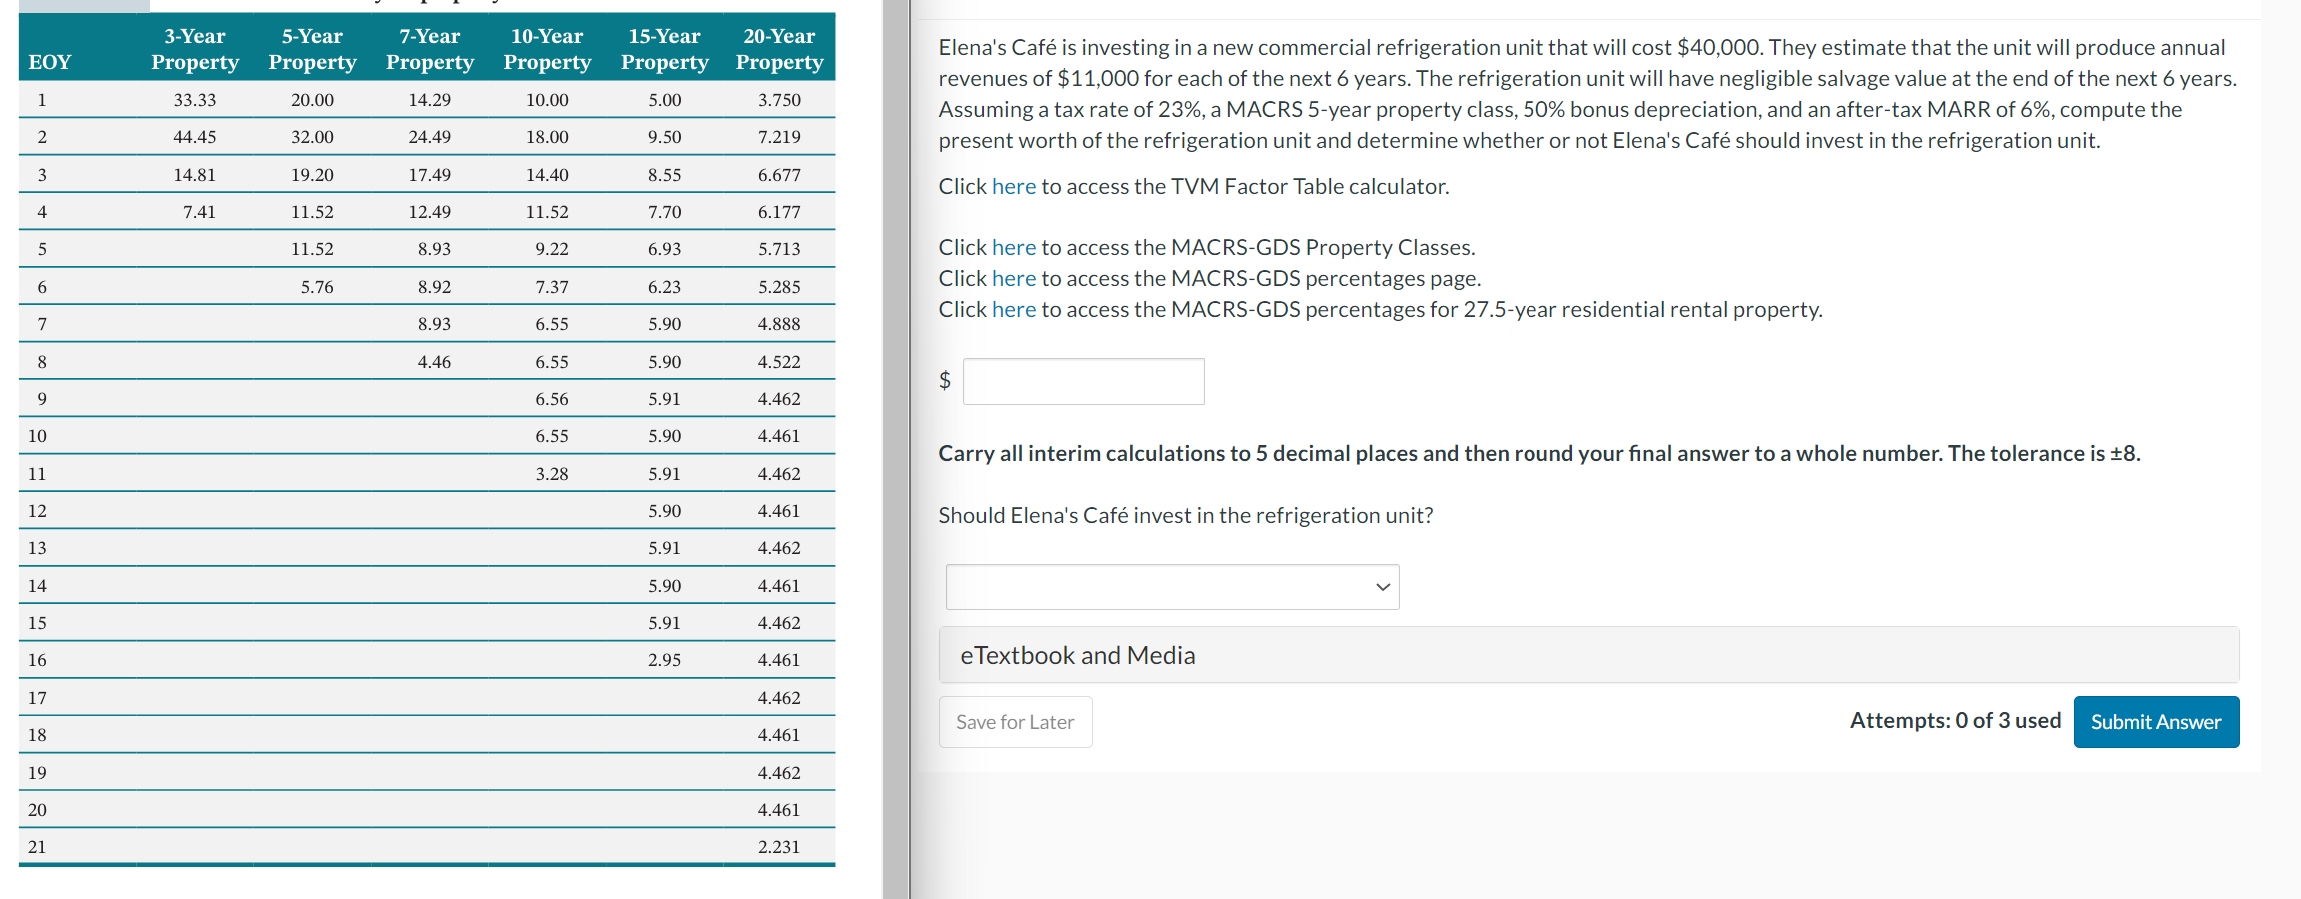The width and height of the screenshot is (2301, 899).
Task: Select the 7.219 cell in the table
Action: (x=779, y=137)
